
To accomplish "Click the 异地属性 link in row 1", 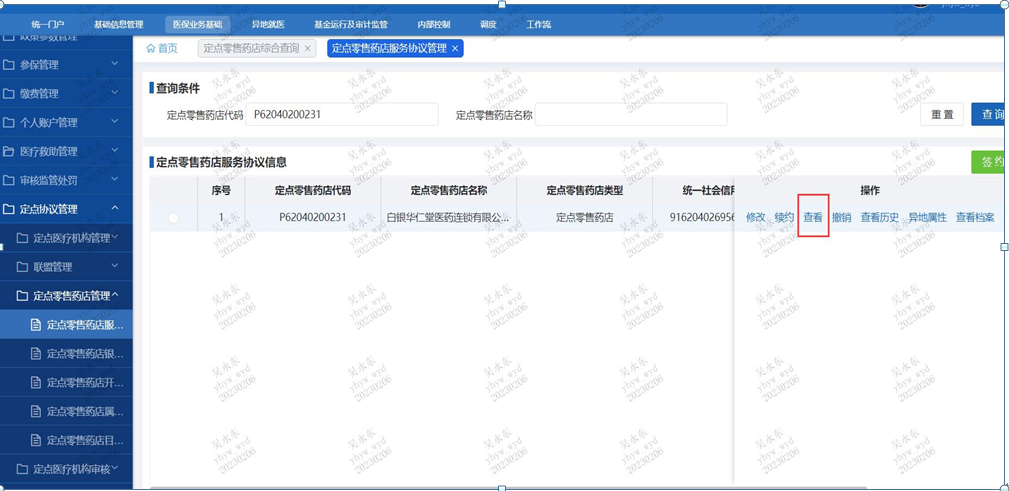I will pyautogui.click(x=927, y=218).
